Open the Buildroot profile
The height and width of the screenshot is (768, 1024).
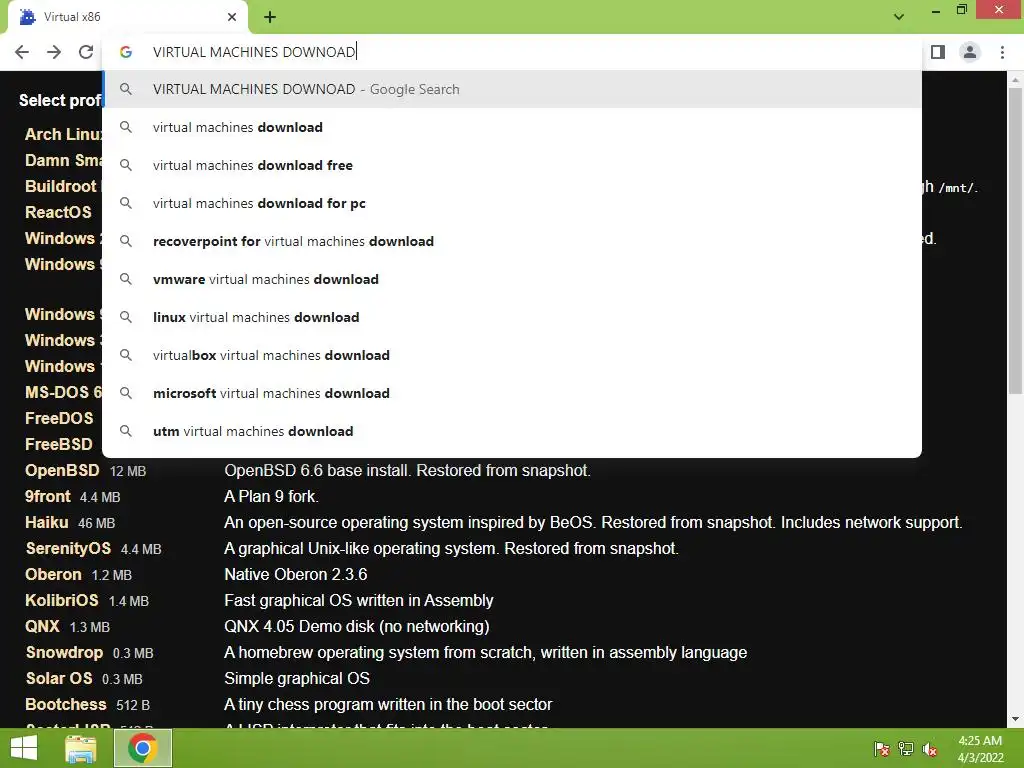(x=61, y=186)
